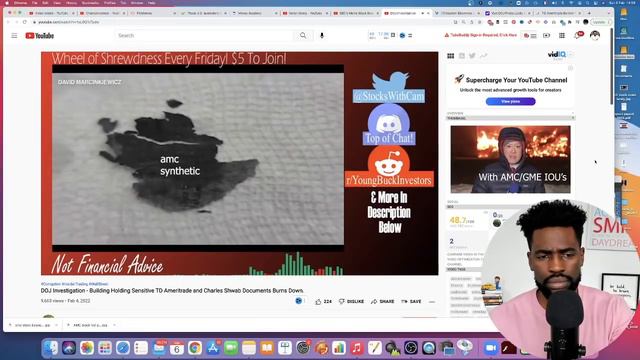Open a new Chrome tab with plus
Image resolution: width=640 pixels, height=360 pixels.
(x=589, y=13)
